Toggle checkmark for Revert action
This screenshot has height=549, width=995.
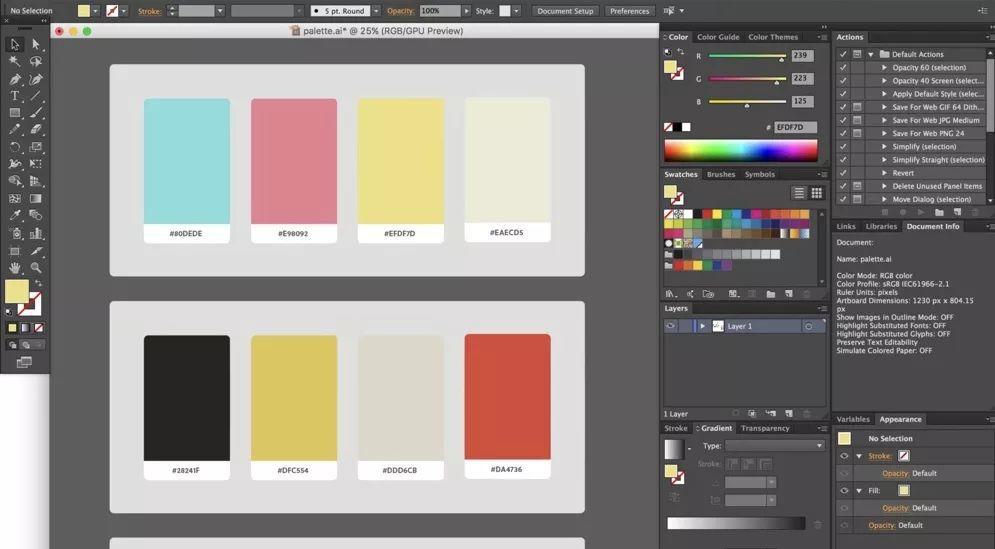coord(843,173)
